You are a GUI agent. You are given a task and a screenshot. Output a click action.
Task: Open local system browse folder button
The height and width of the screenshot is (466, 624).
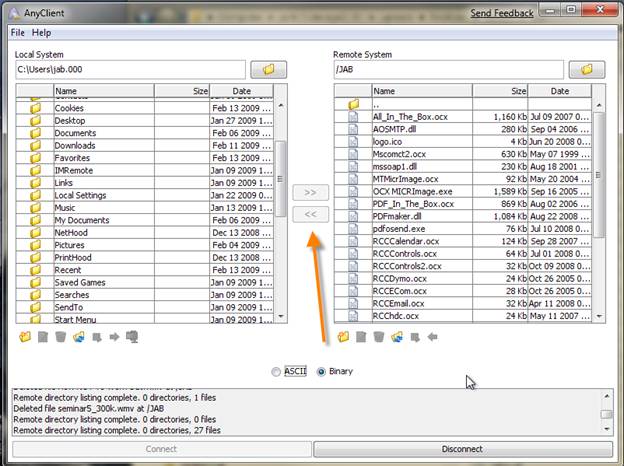click(269, 70)
